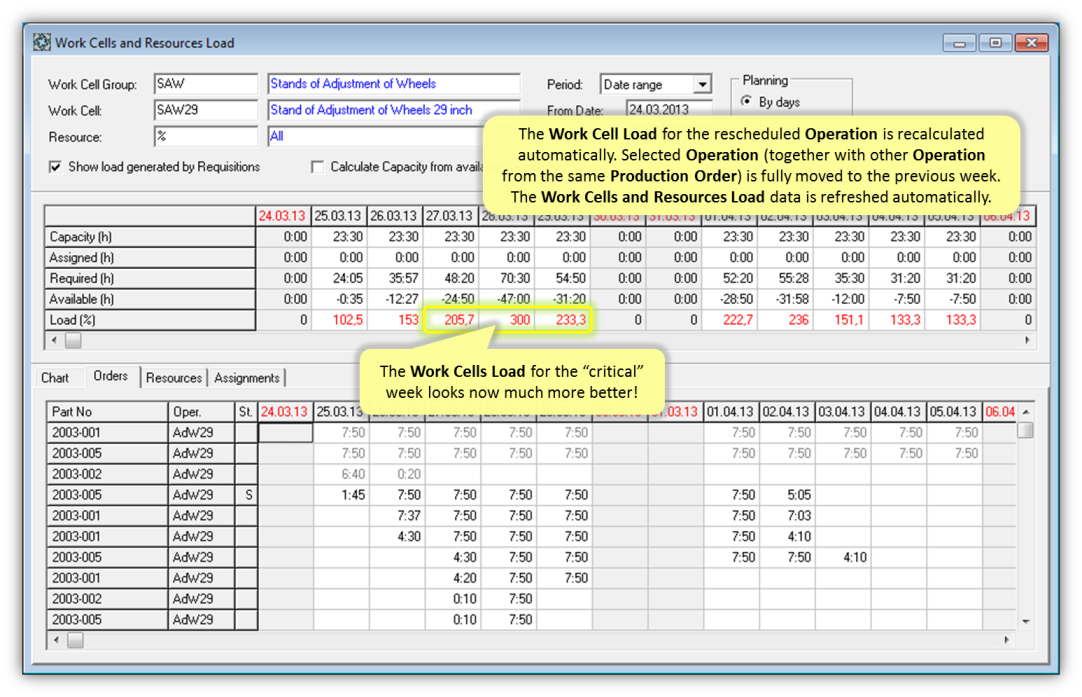Click Stands of Adjustment of Wheels description
Viewport: 1082px width, 697px height.
click(x=393, y=84)
